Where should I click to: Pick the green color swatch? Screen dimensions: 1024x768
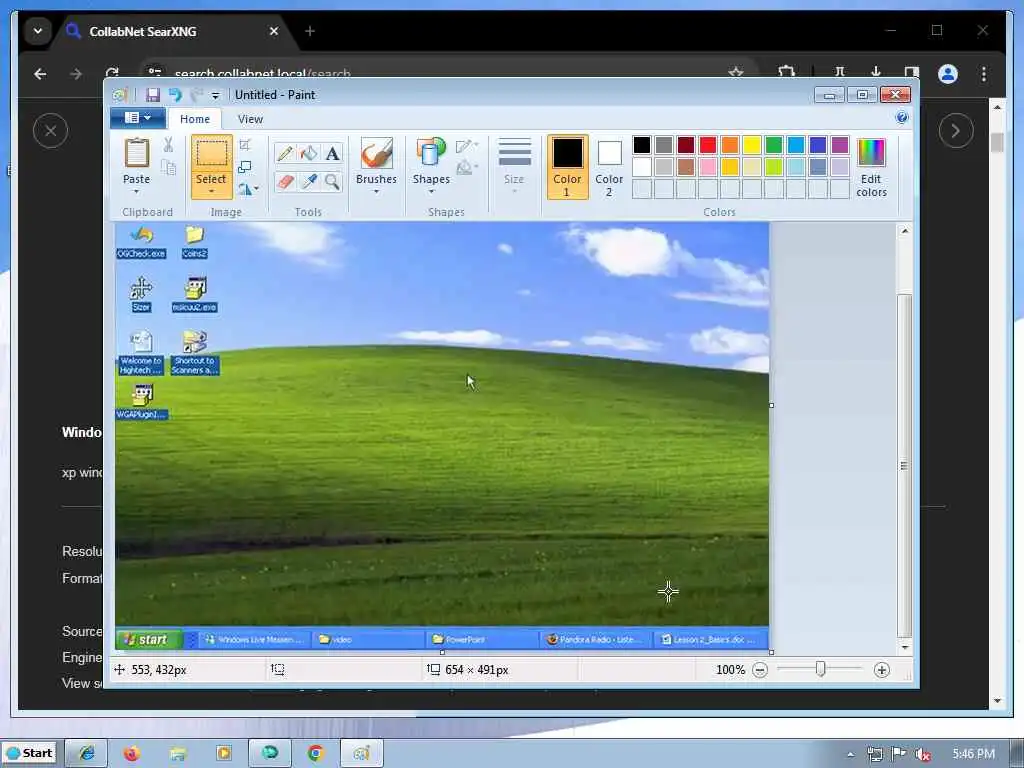click(774, 145)
